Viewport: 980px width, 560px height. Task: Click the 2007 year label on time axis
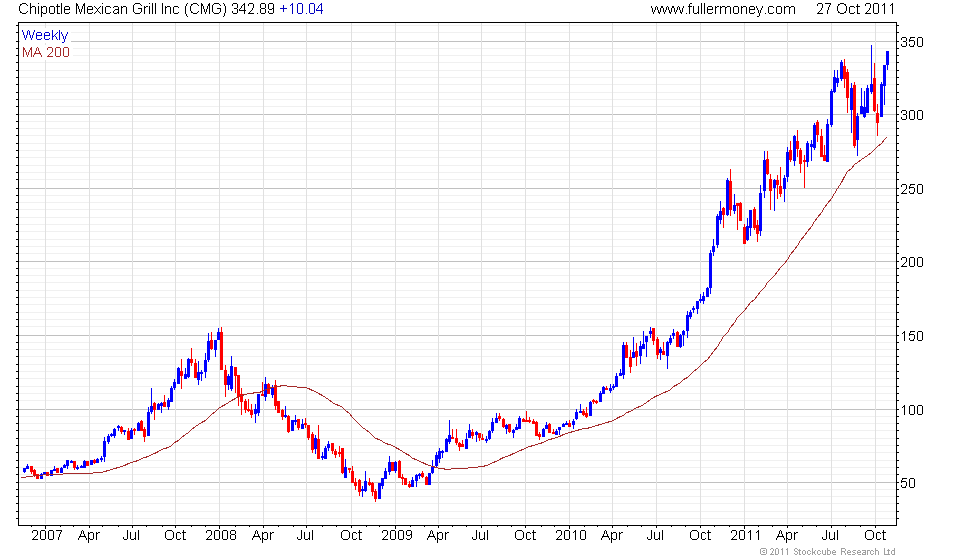47,536
